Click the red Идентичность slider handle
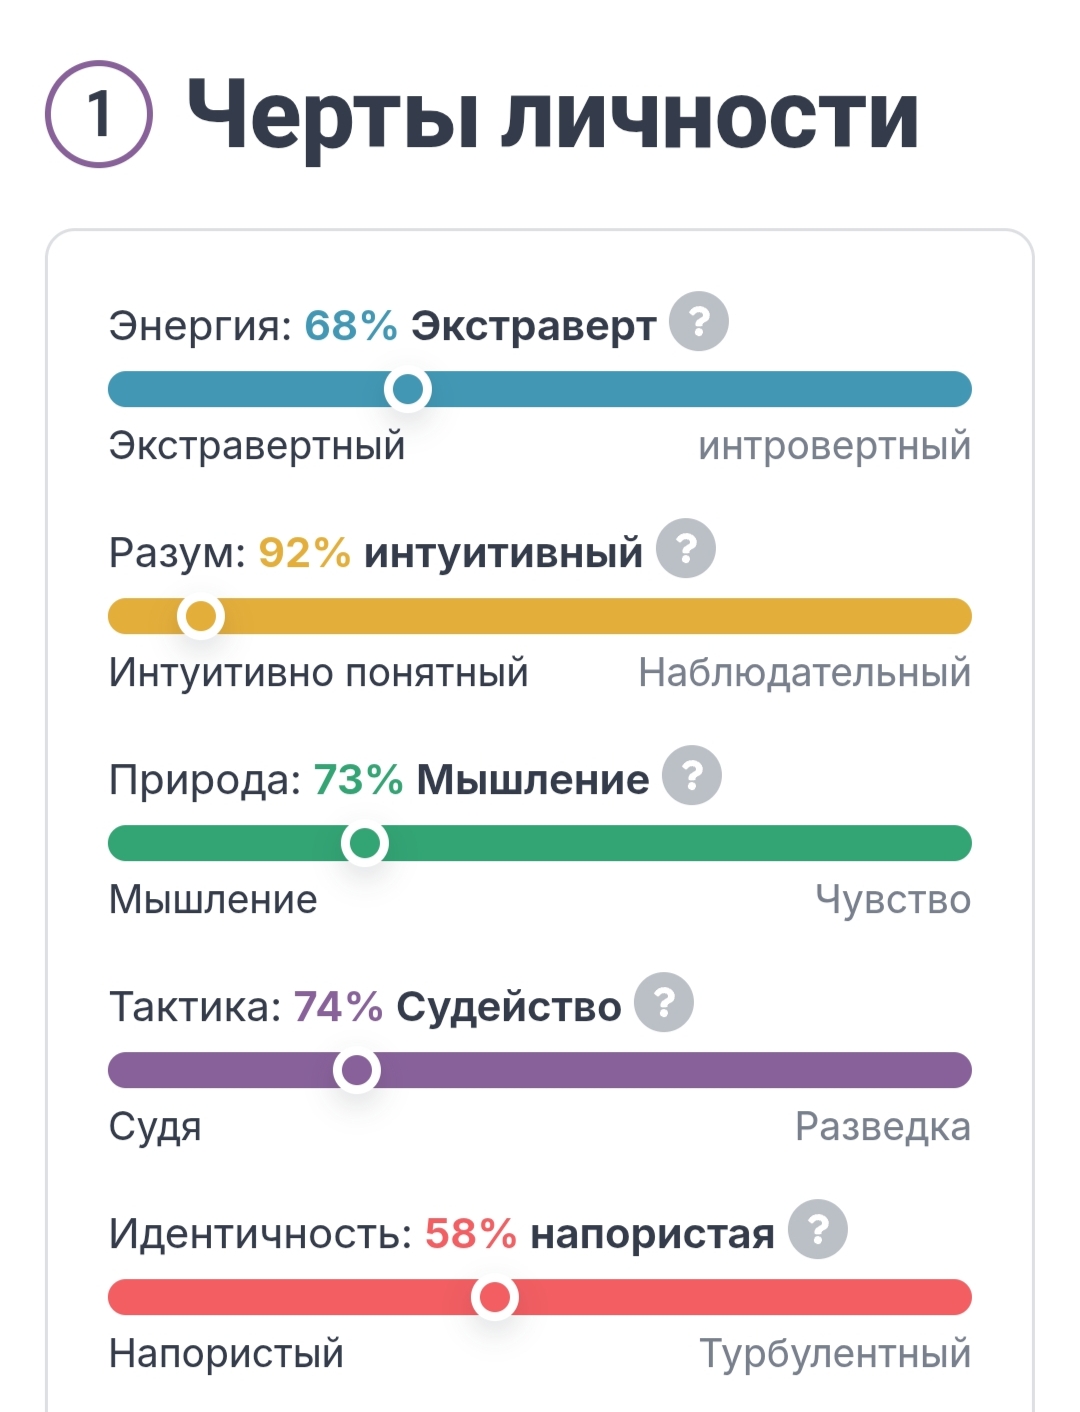Viewport: 1080px width, 1412px height. (x=494, y=1297)
